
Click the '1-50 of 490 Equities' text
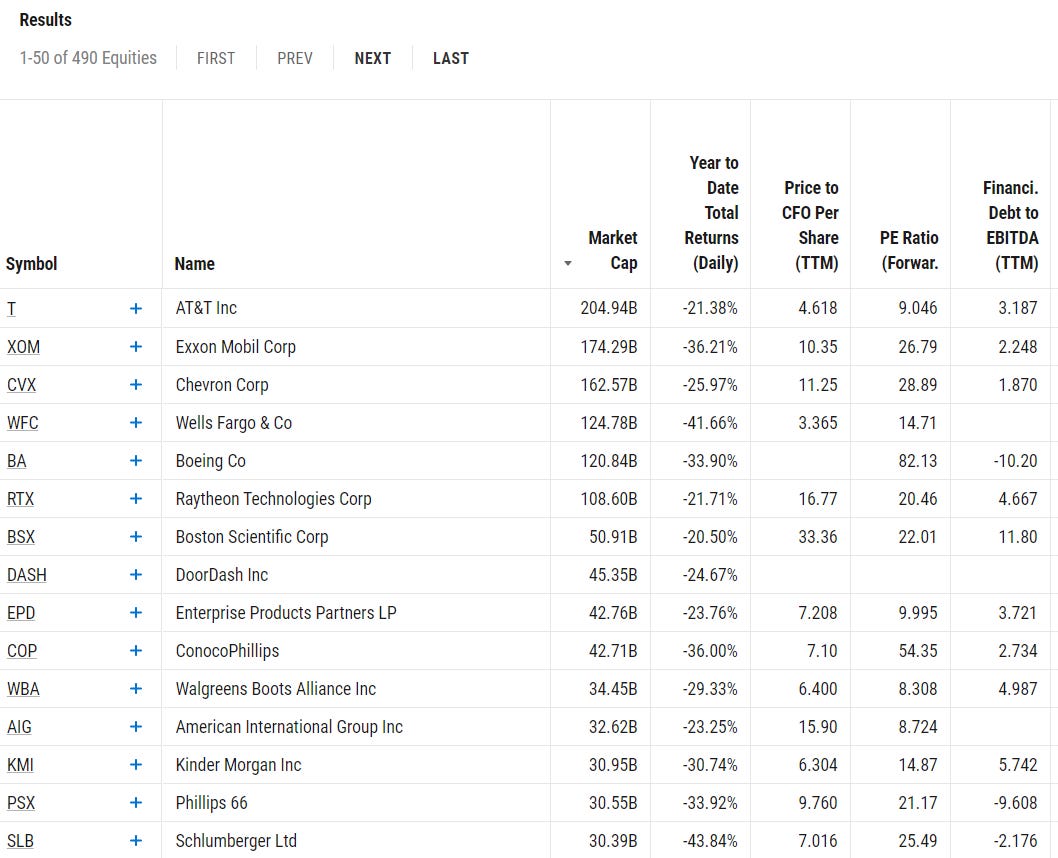click(88, 58)
